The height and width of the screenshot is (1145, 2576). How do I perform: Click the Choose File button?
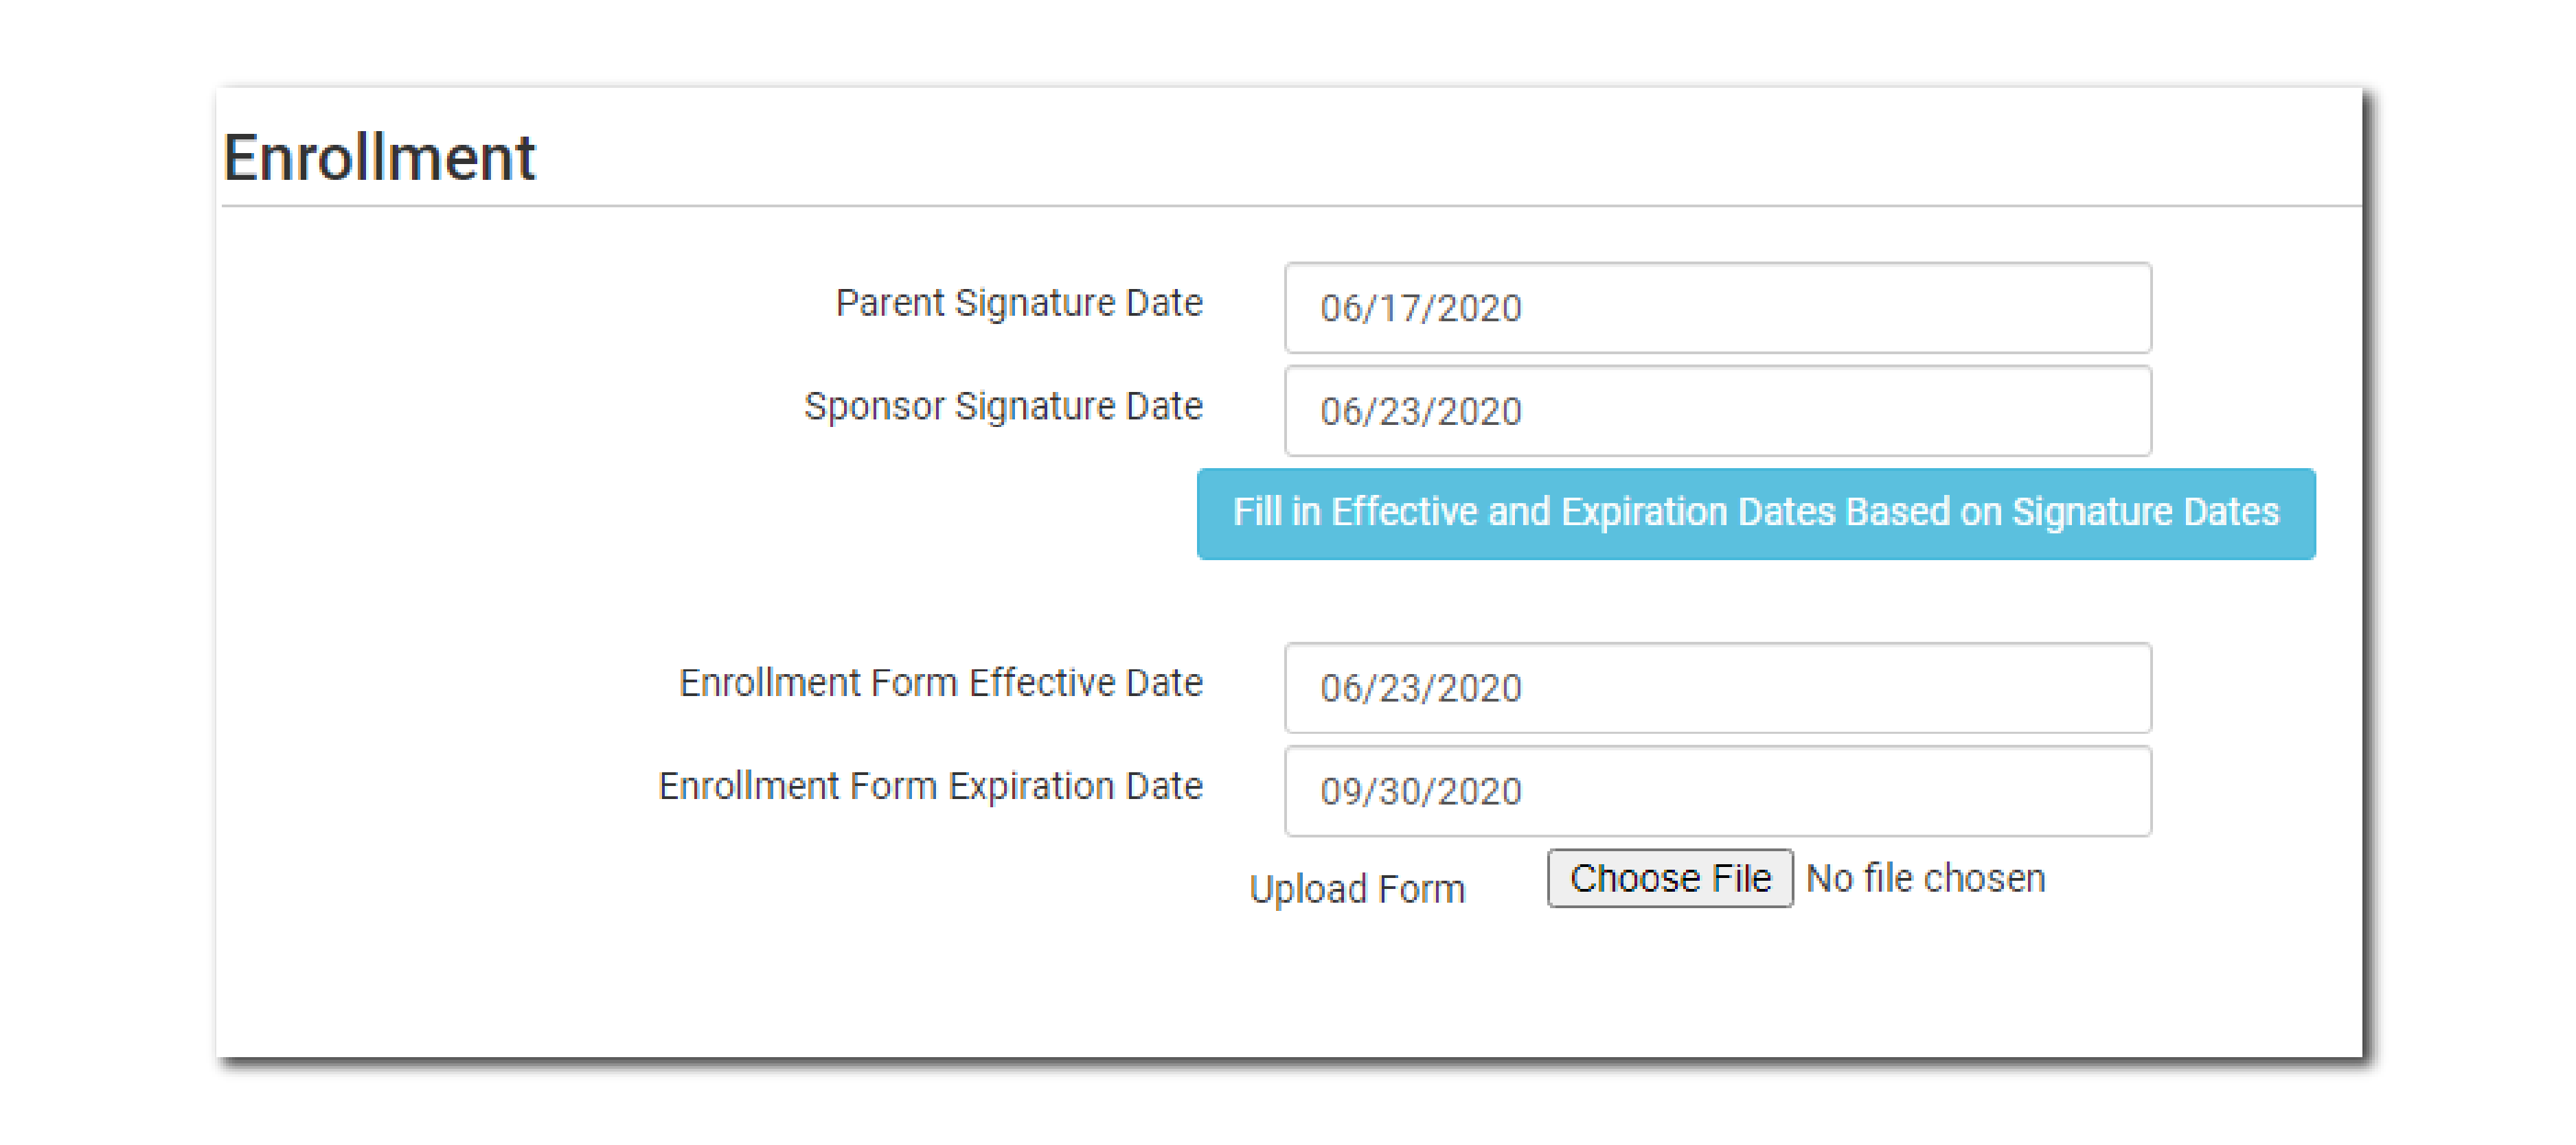click(1669, 878)
